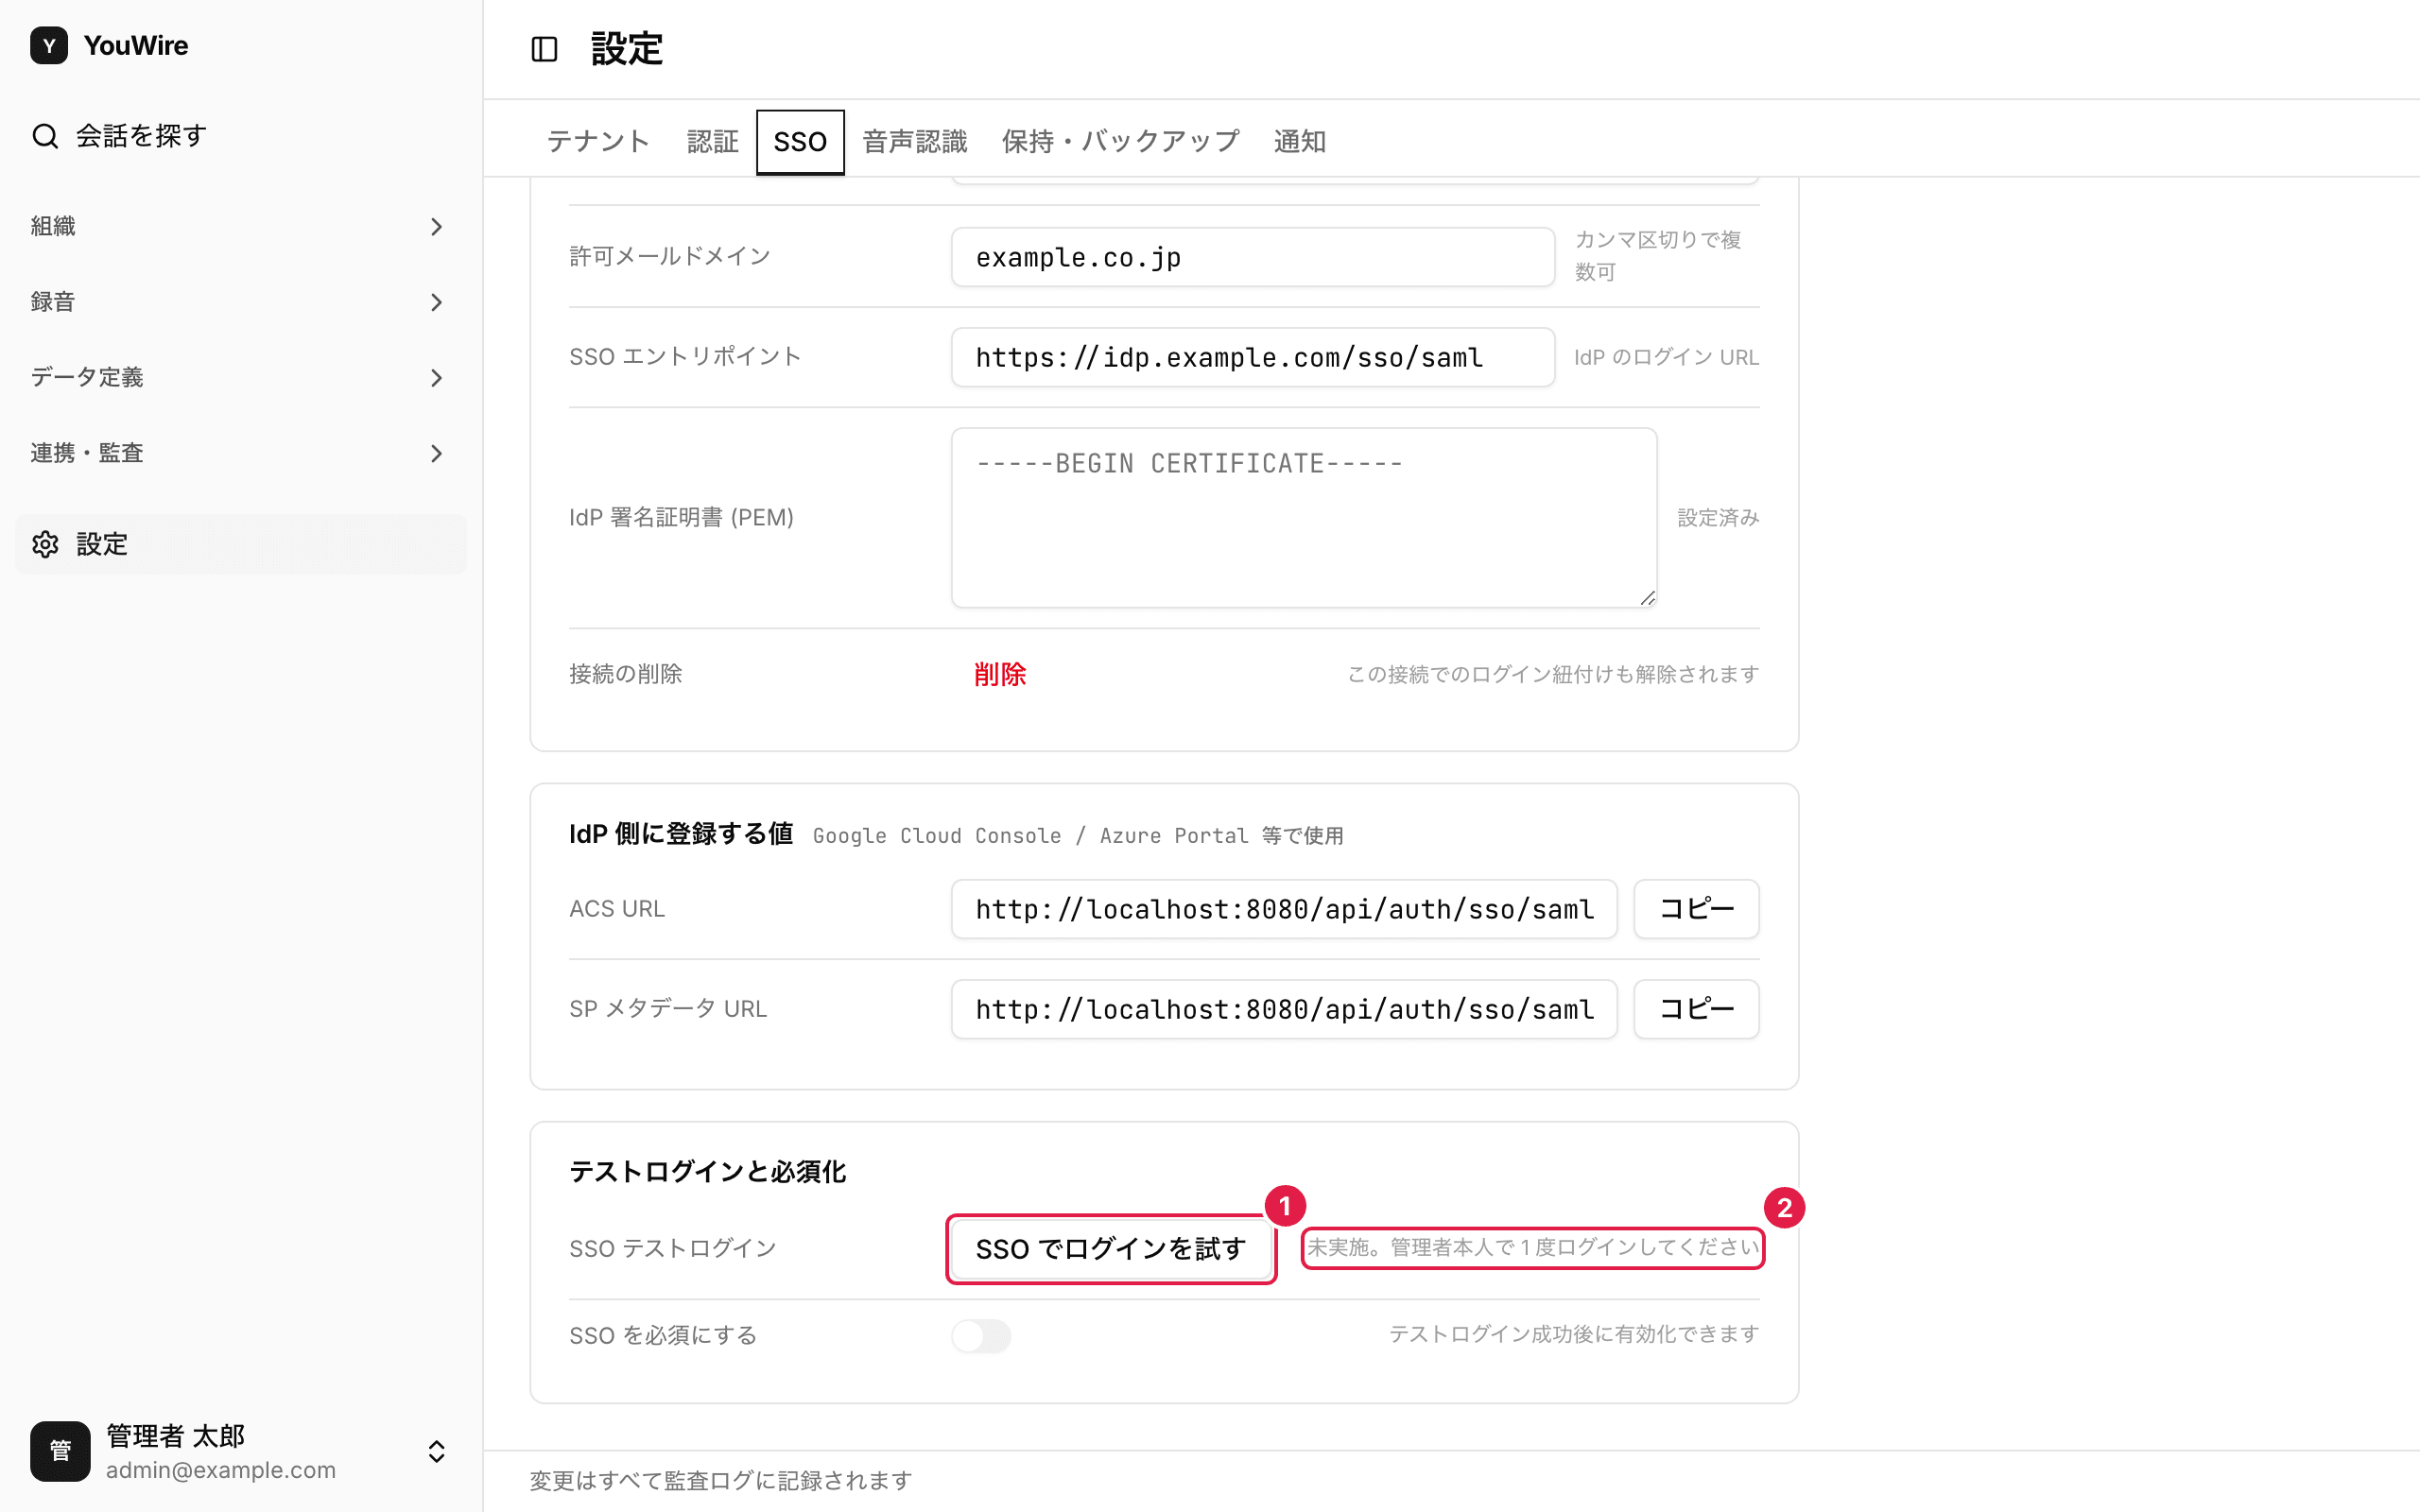2420x1512 pixels.
Task: Focus the 許可メールドメイン input
Action: pyautogui.click(x=1253, y=257)
